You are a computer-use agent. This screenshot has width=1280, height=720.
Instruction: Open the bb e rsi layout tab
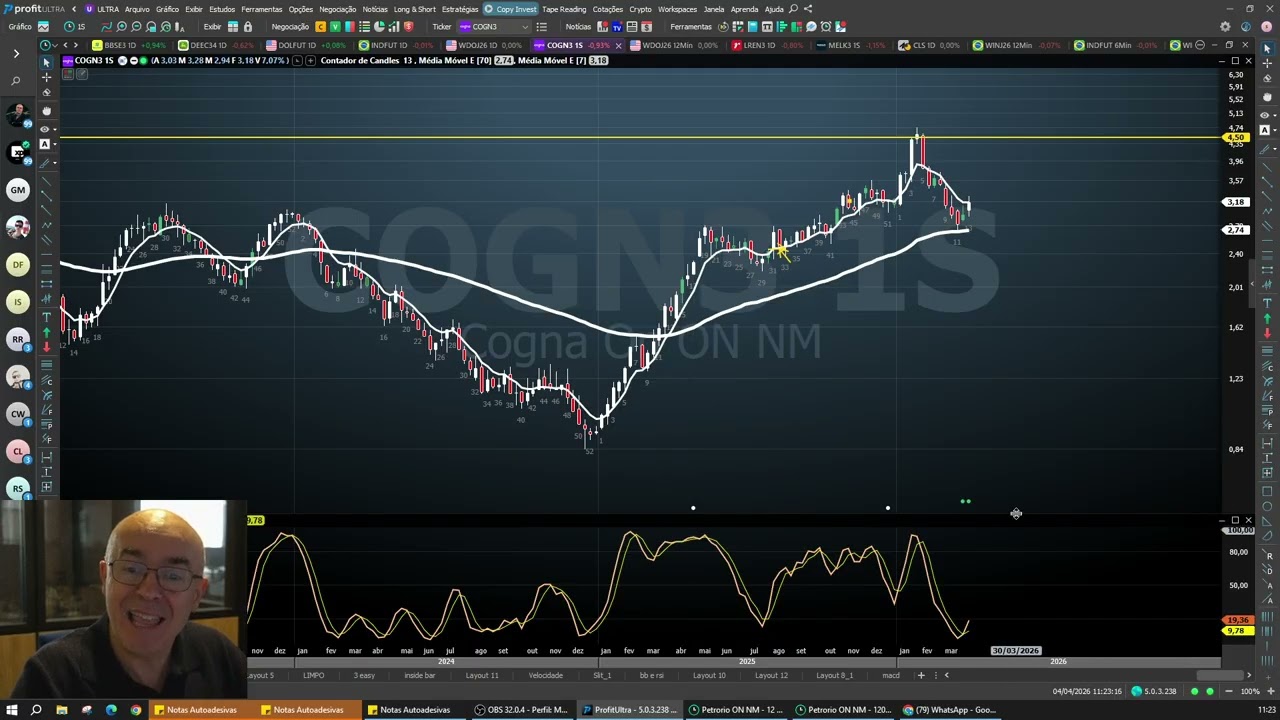[x=651, y=675]
